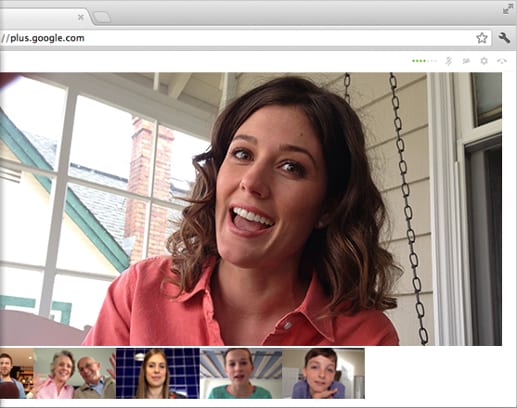The width and height of the screenshot is (517, 408).
Task: Click the main video of the woman
Action: (251, 209)
